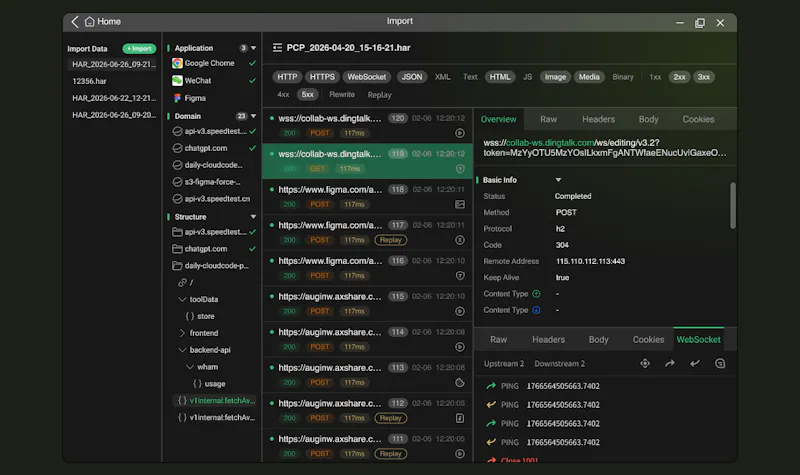
Task: Collapse the Application section arrow
Action: pos(253,48)
